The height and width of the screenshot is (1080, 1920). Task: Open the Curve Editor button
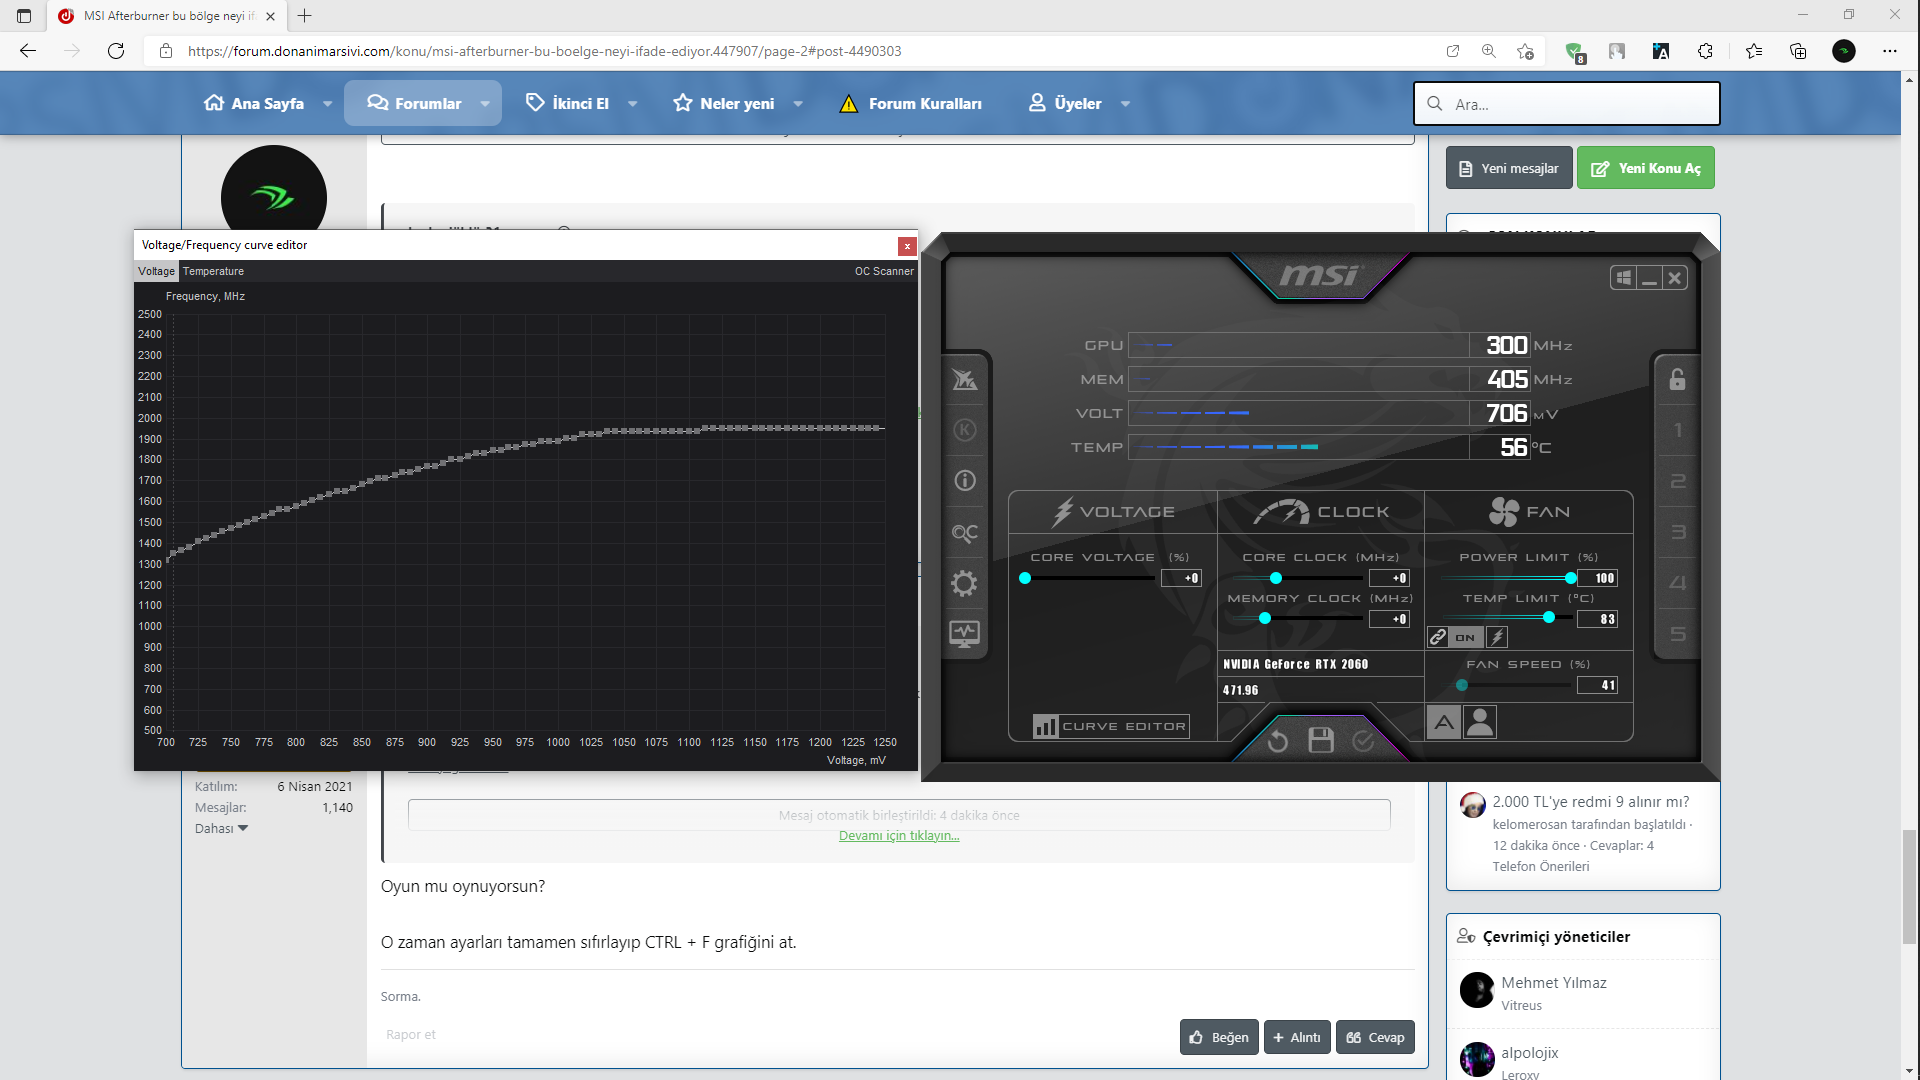1111,726
